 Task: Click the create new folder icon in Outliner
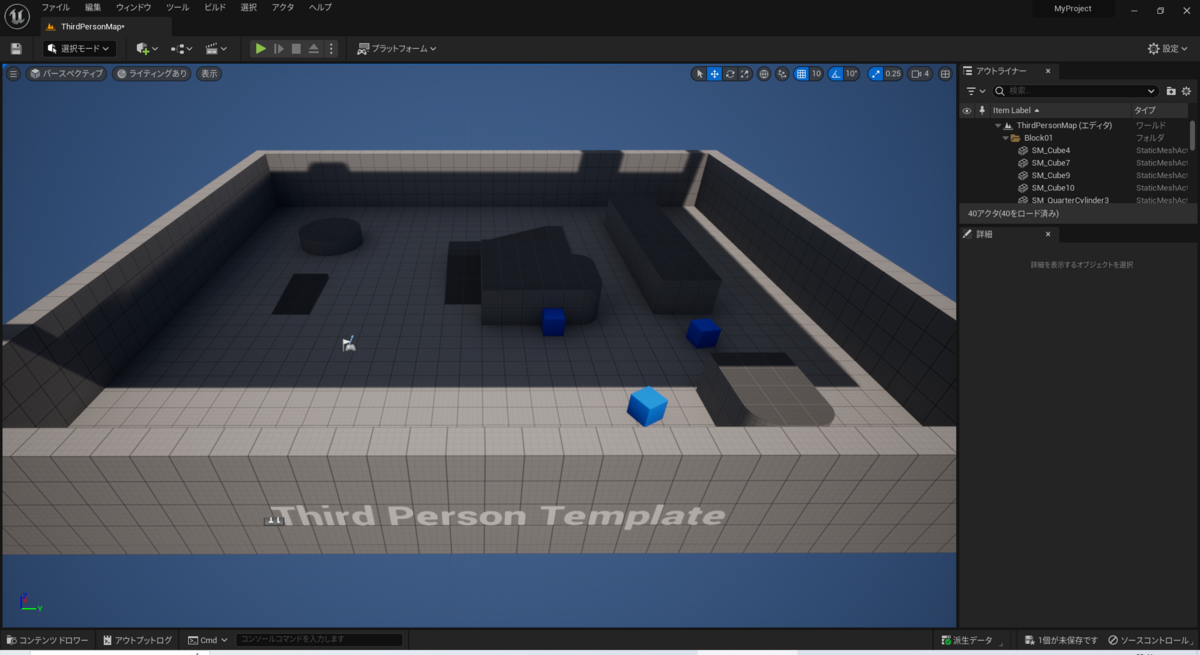(x=1172, y=90)
